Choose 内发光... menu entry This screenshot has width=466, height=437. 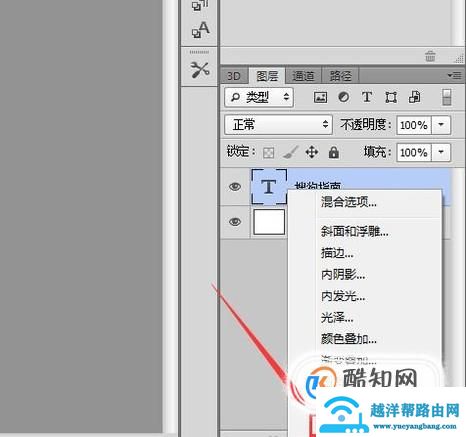(343, 296)
